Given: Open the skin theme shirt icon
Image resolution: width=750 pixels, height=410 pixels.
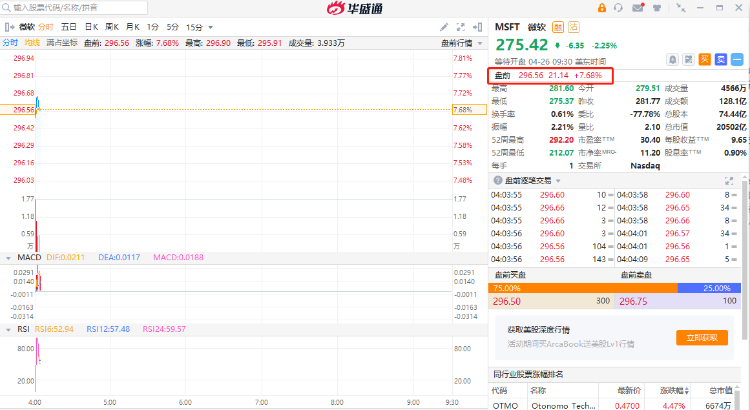Looking at the screenshot, I should 657,8.
